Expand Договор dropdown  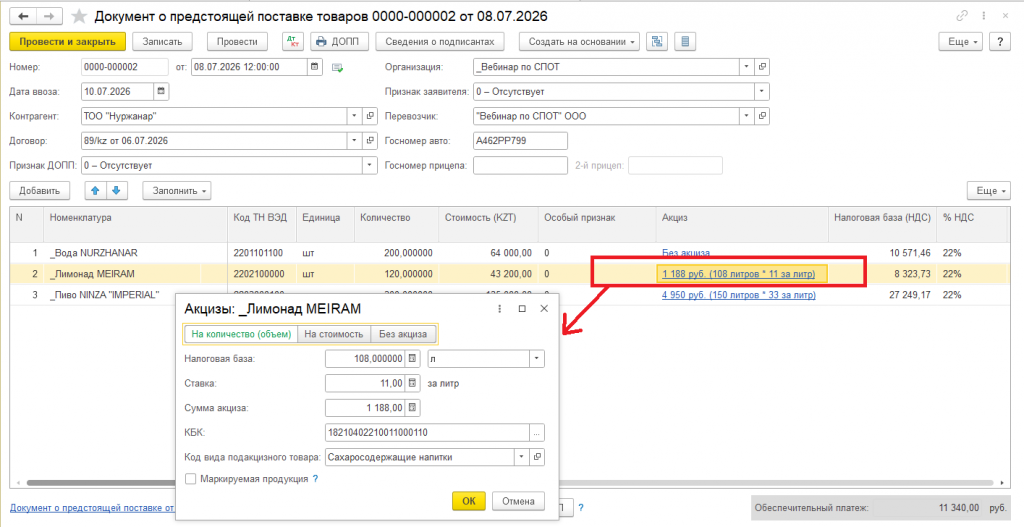(355, 140)
